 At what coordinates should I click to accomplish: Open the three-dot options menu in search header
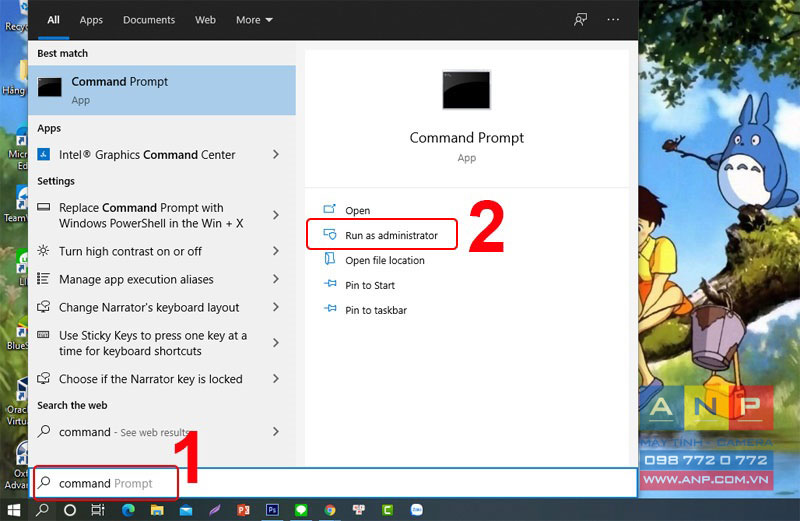(x=613, y=19)
